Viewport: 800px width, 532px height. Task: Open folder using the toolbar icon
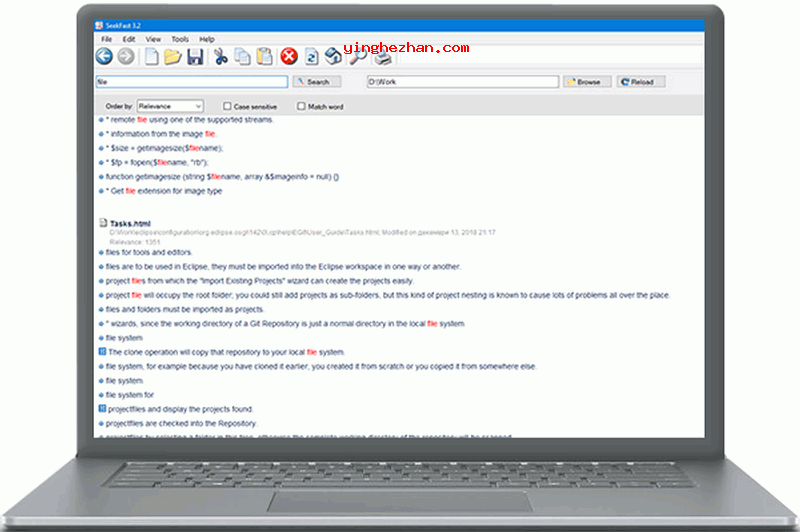173,57
